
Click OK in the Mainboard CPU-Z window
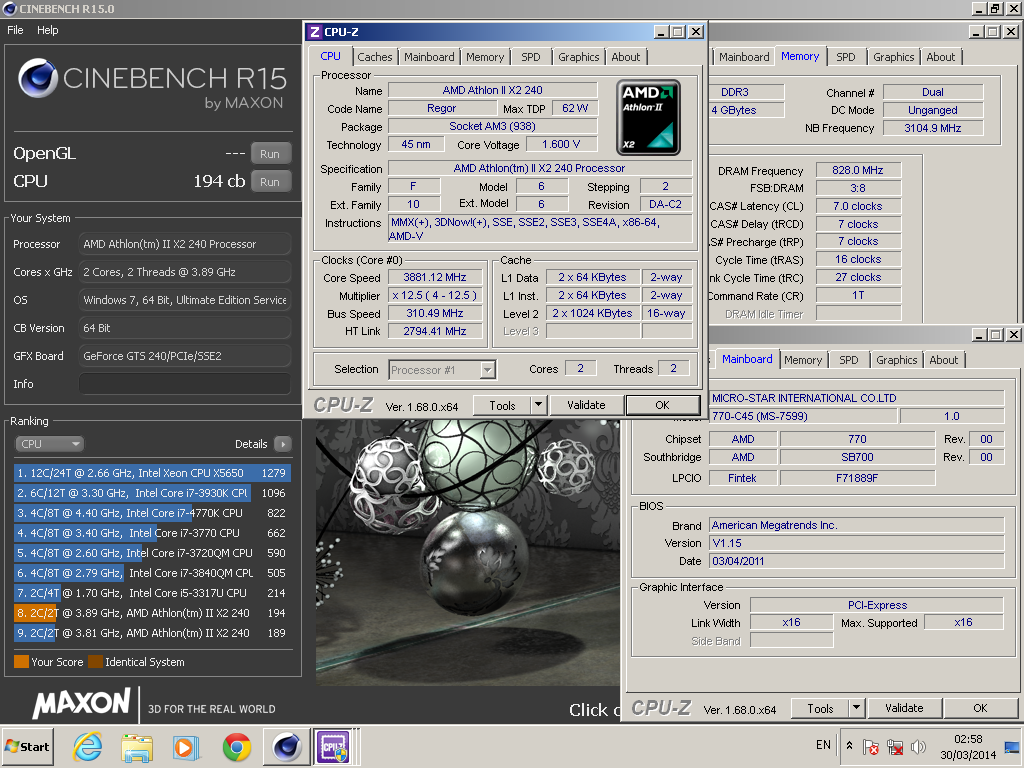click(x=980, y=709)
